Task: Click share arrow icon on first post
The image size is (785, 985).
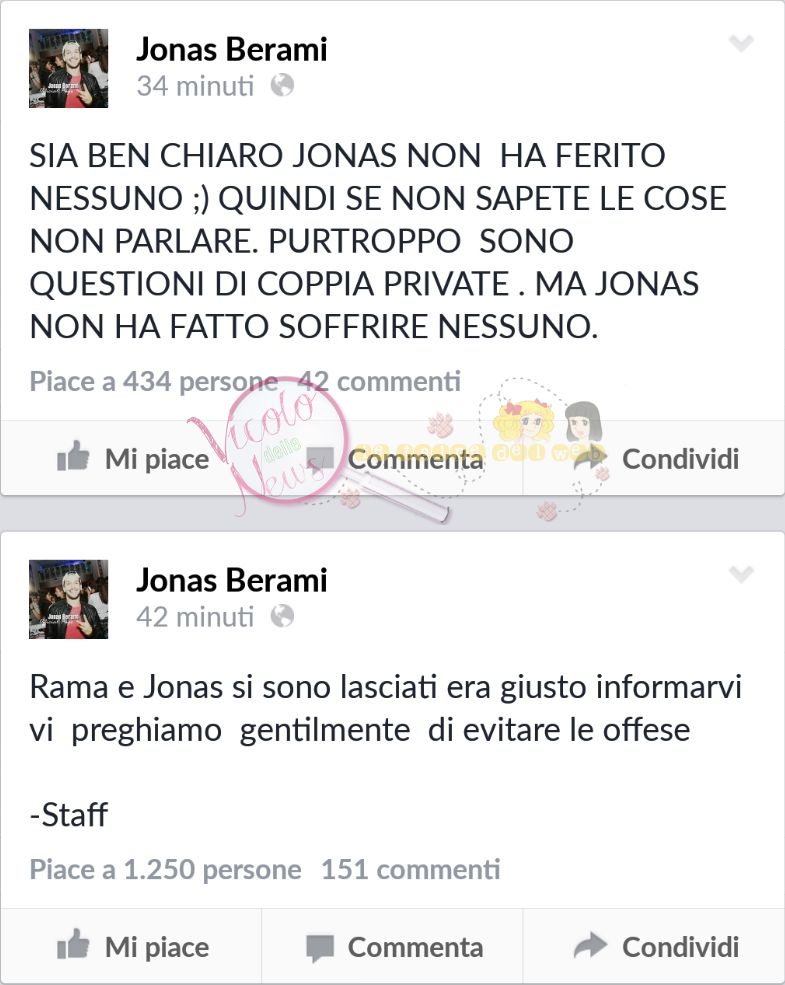Action: click(590, 457)
